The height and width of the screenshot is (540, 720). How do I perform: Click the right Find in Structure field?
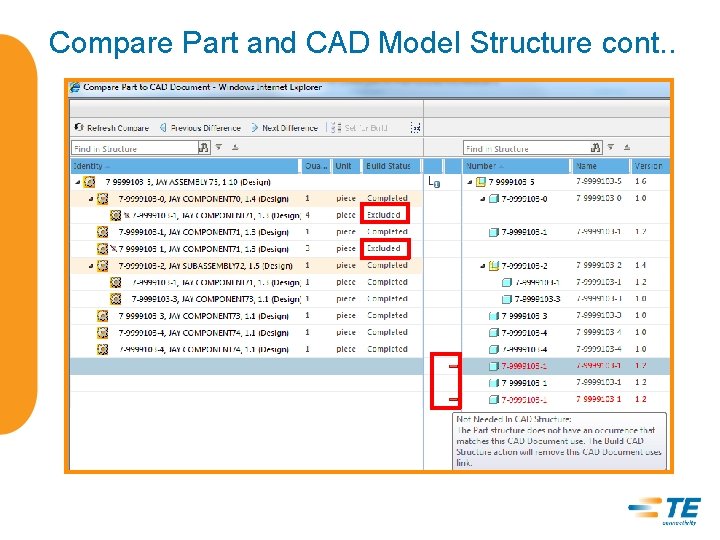(x=526, y=148)
